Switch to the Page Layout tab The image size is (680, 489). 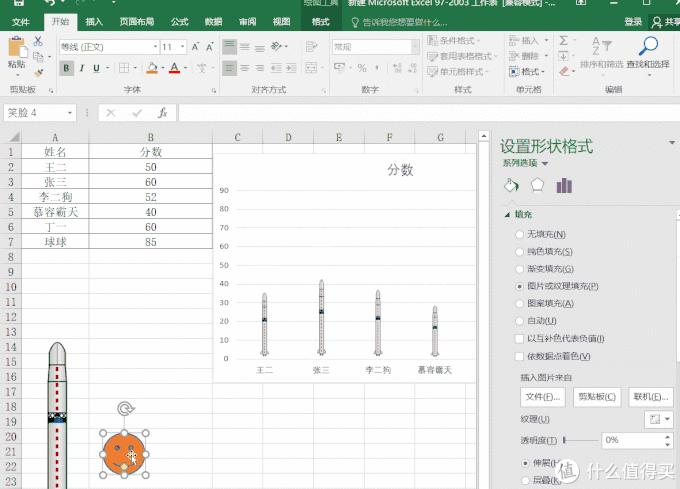coord(137,22)
